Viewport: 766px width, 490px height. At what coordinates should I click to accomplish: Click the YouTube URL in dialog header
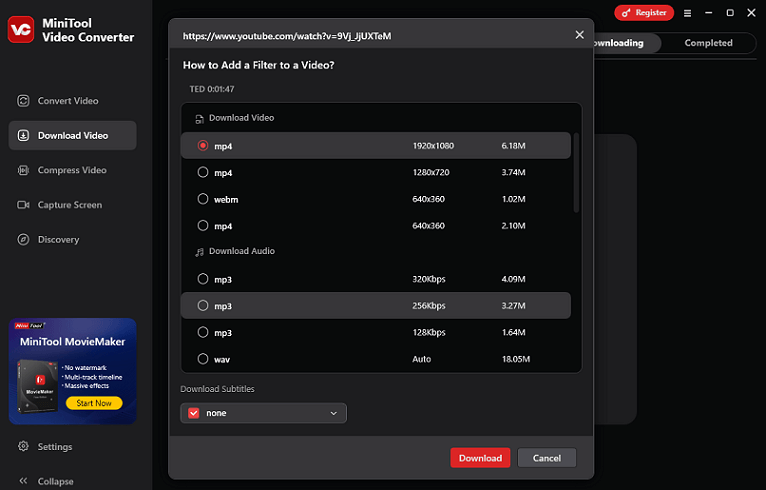coord(287,36)
